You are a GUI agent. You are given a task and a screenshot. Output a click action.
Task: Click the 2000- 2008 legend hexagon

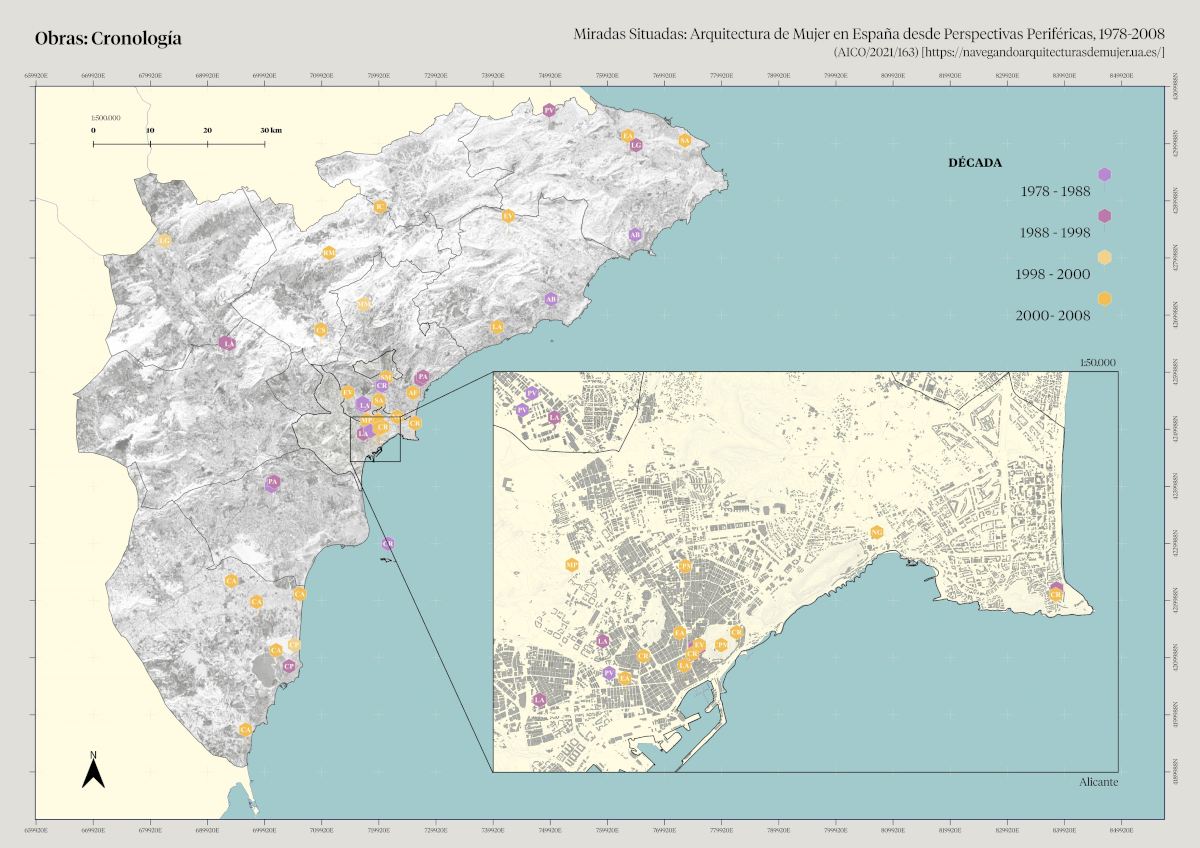point(1104,299)
